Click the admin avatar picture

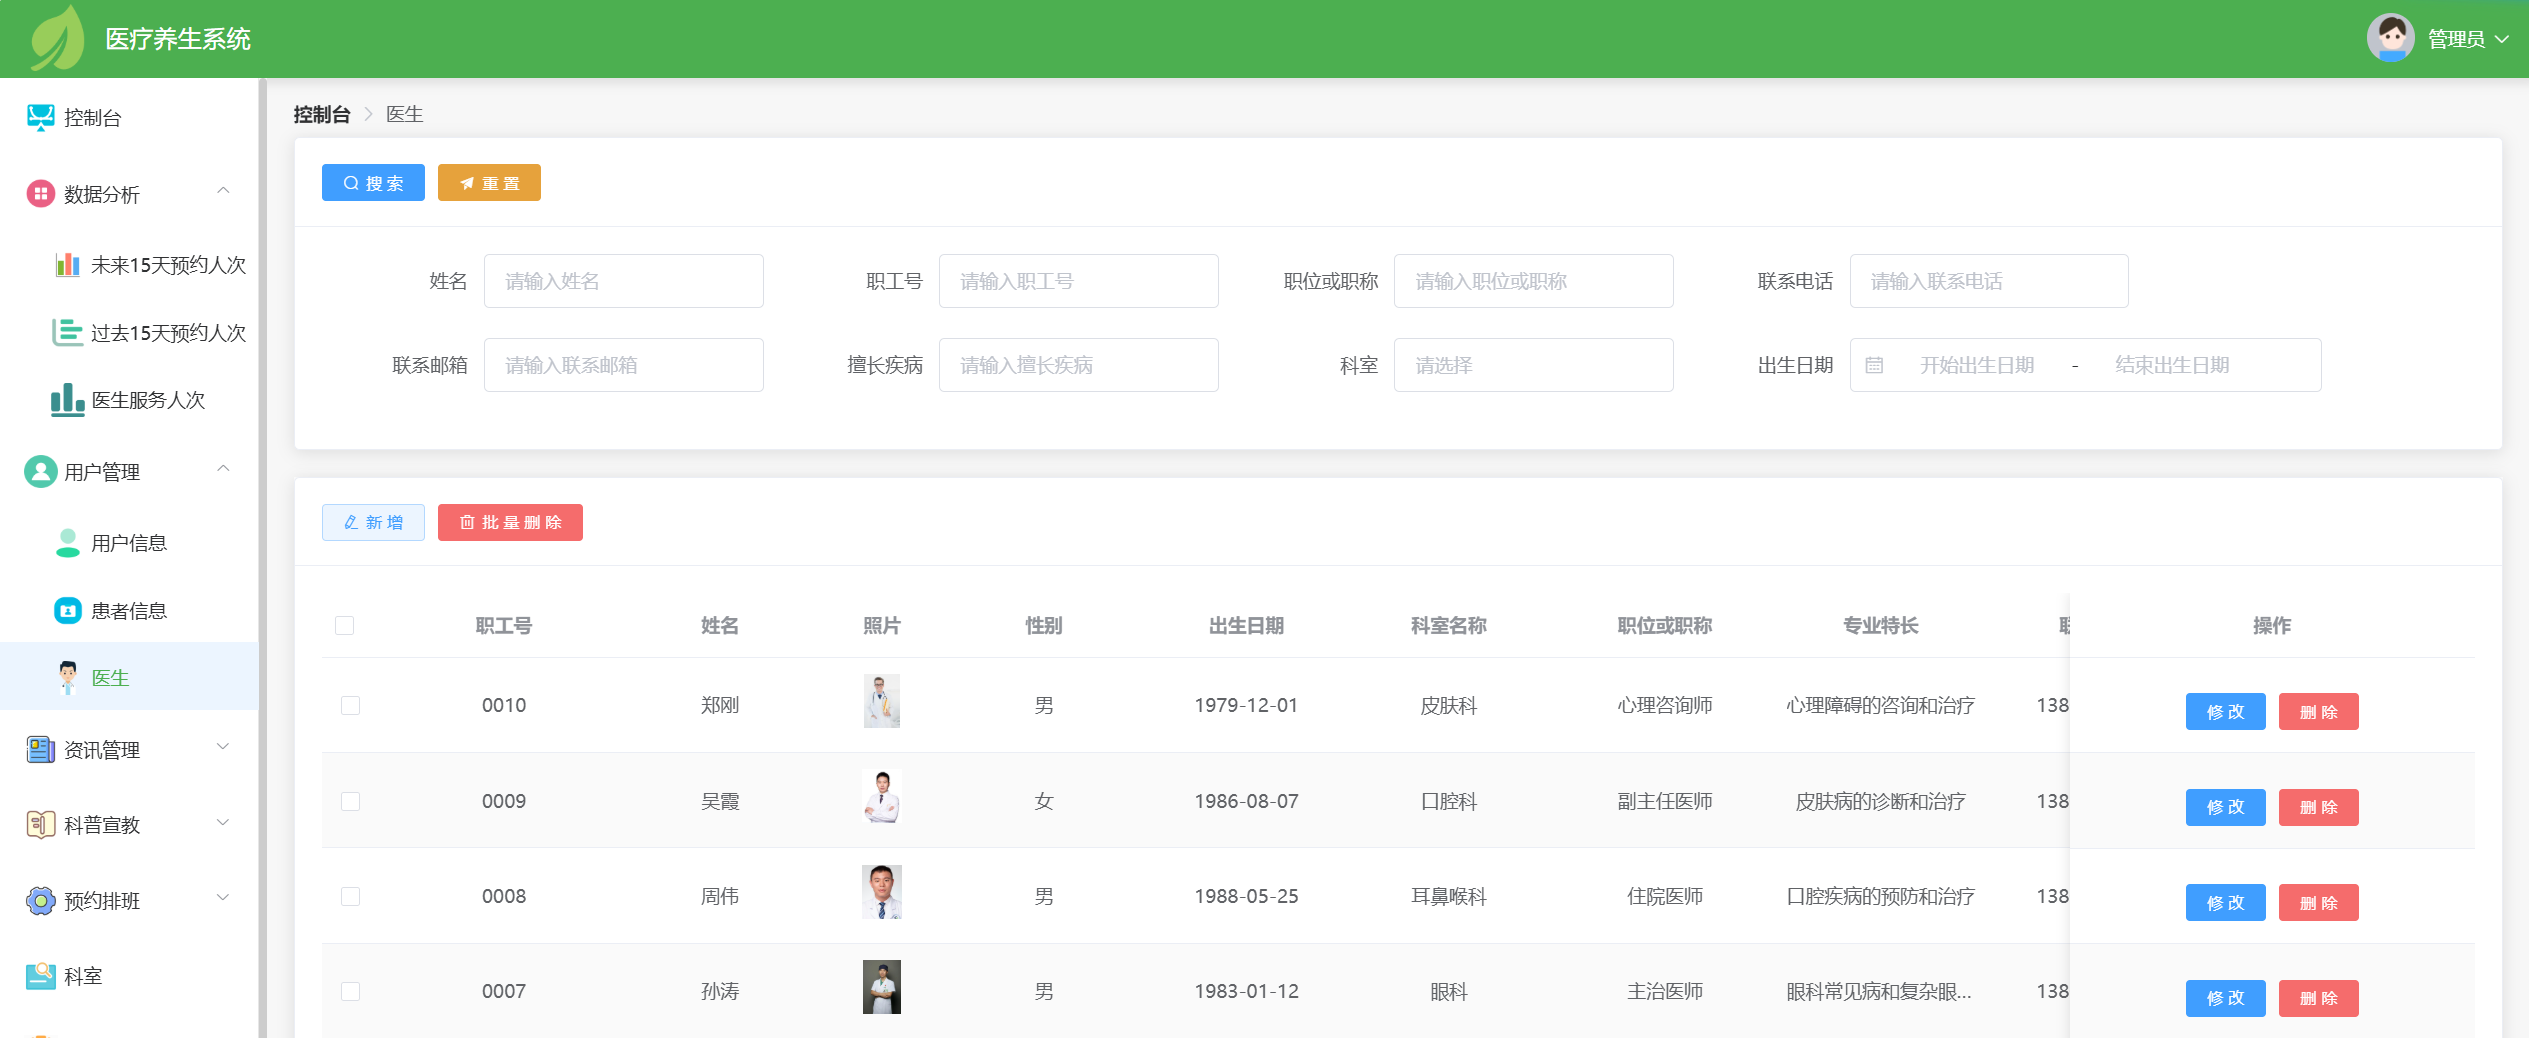click(x=2390, y=38)
